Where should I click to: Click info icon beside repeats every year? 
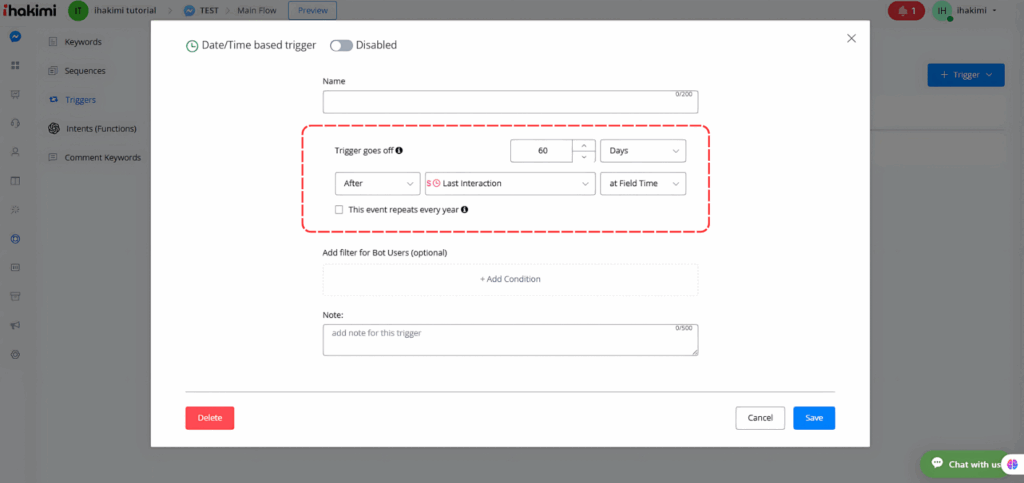[465, 210]
